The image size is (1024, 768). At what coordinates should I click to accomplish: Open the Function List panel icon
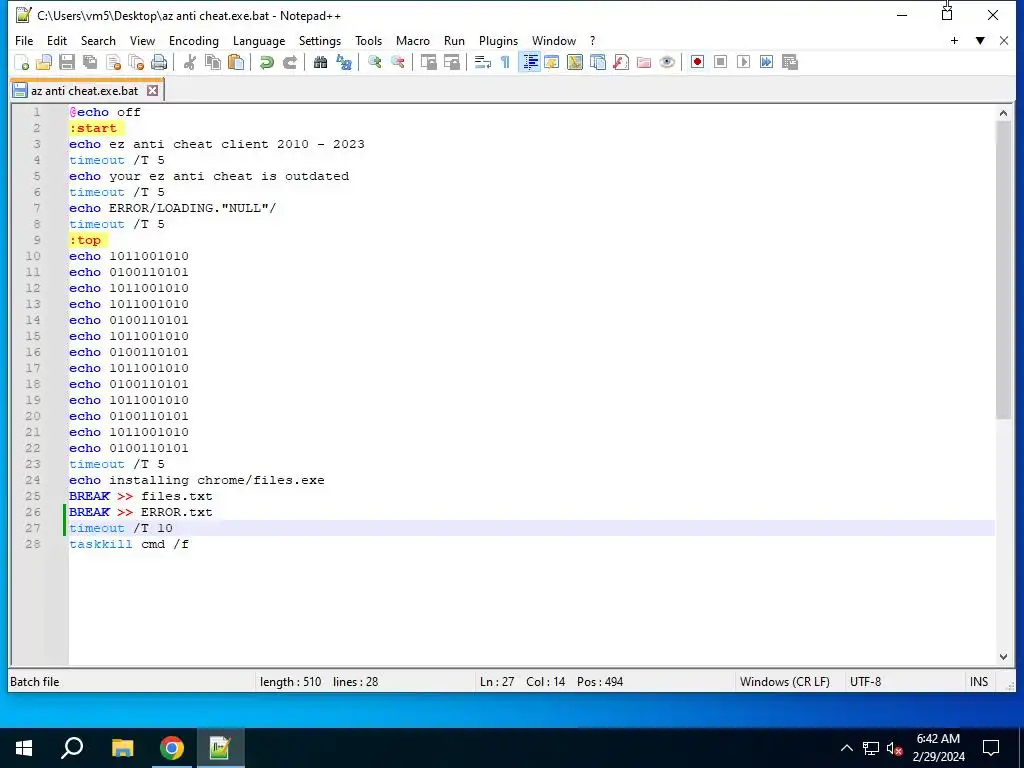coord(621,62)
